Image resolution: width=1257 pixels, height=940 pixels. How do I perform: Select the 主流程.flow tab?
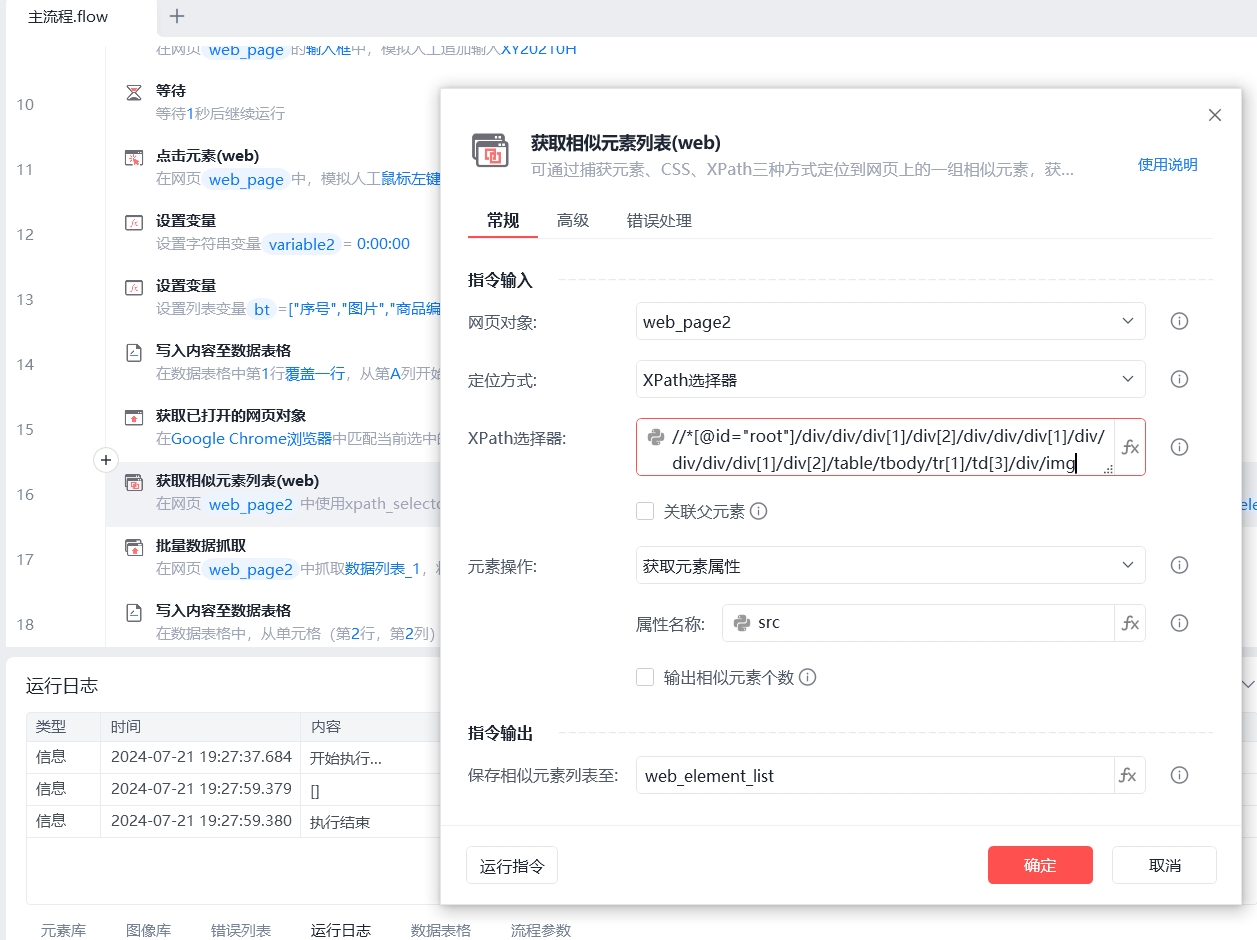point(68,17)
